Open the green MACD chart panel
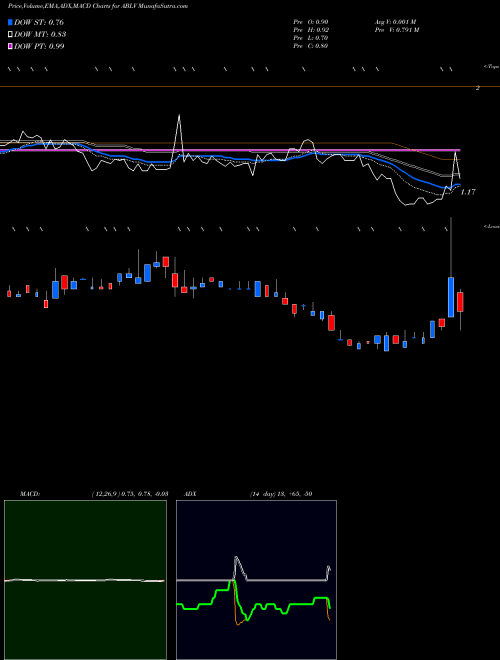The height and width of the screenshot is (660, 500). pos(85,580)
